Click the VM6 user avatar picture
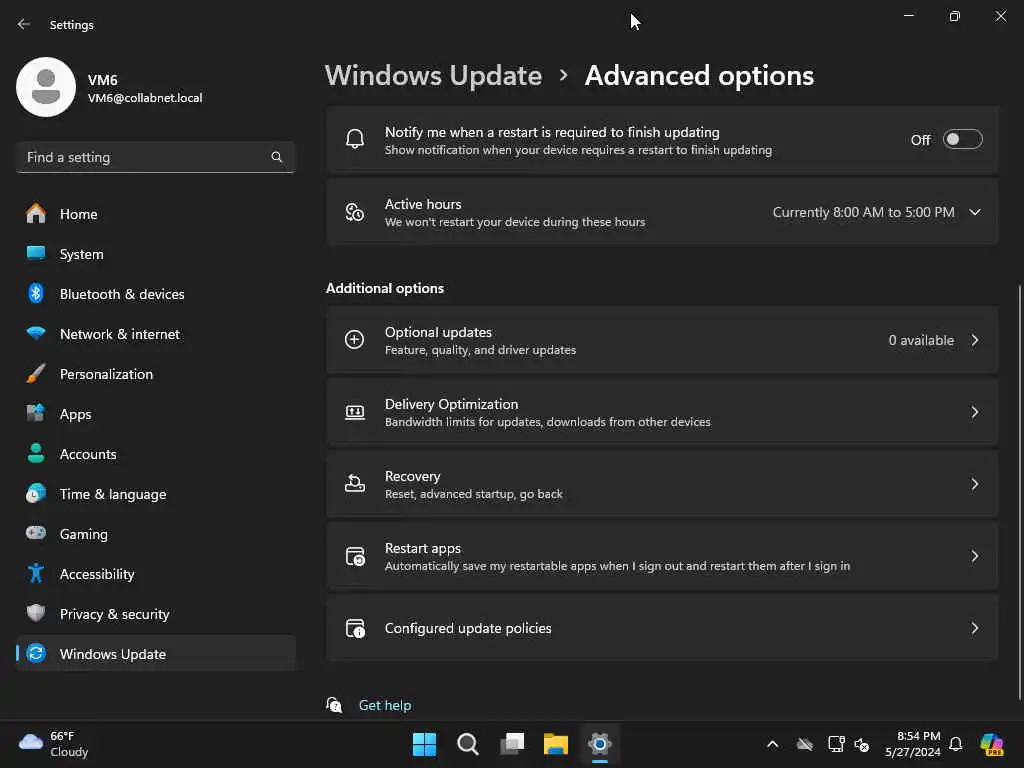Viewport: 1024px width, 768px height. coord(46,87)
